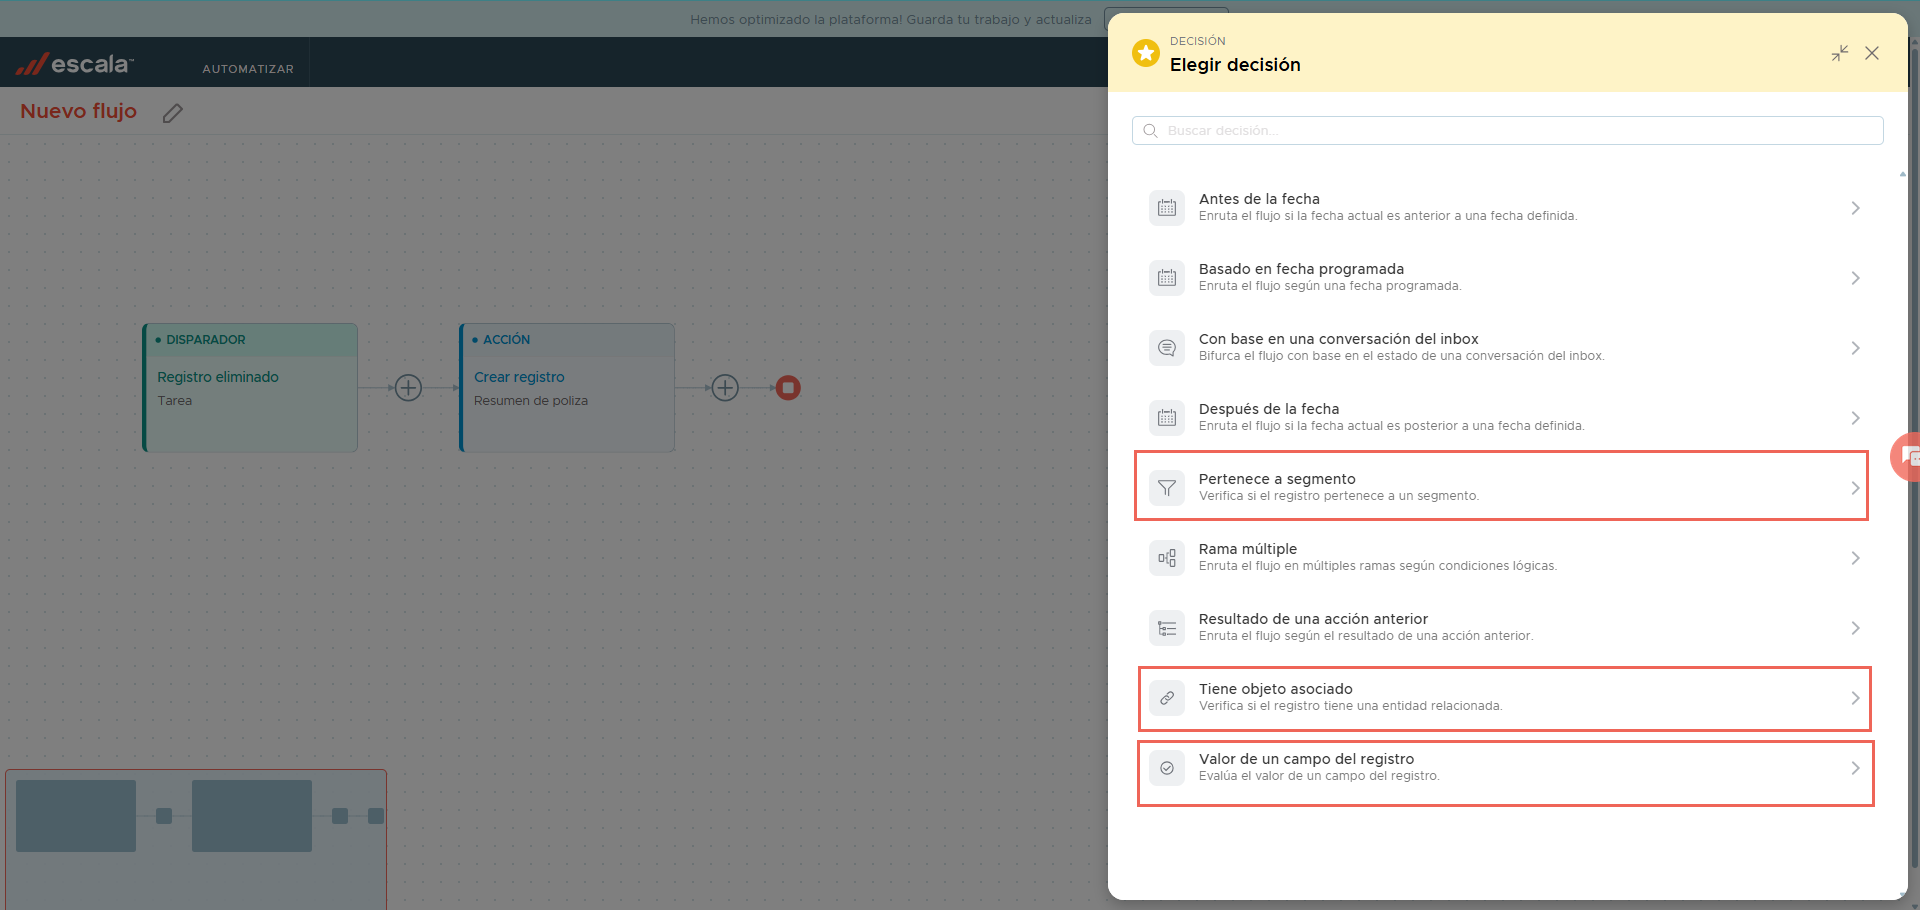Click the magnifier icon in search field
Image resolution: width=1920 pixels, height=910 pixels.
click(1151, 131)
